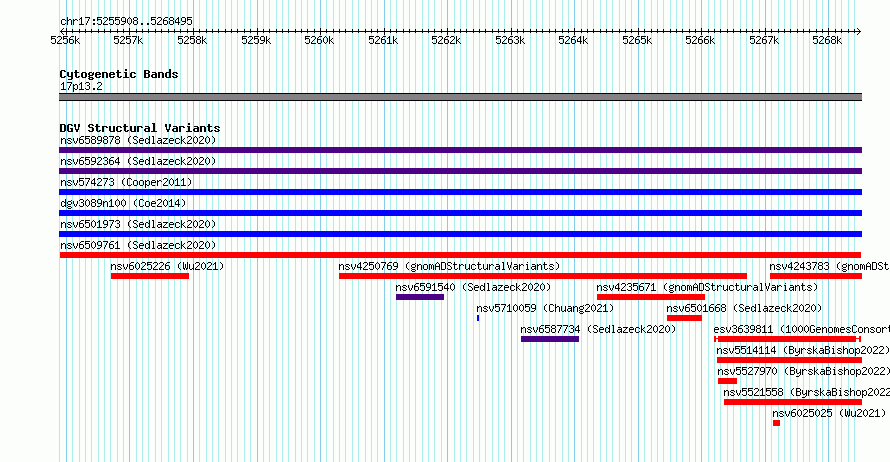The width and height of the screenshot is (890, 462).
Task: Click the tiny blue marker for nsv5710059
Action: tap(478, 318)
